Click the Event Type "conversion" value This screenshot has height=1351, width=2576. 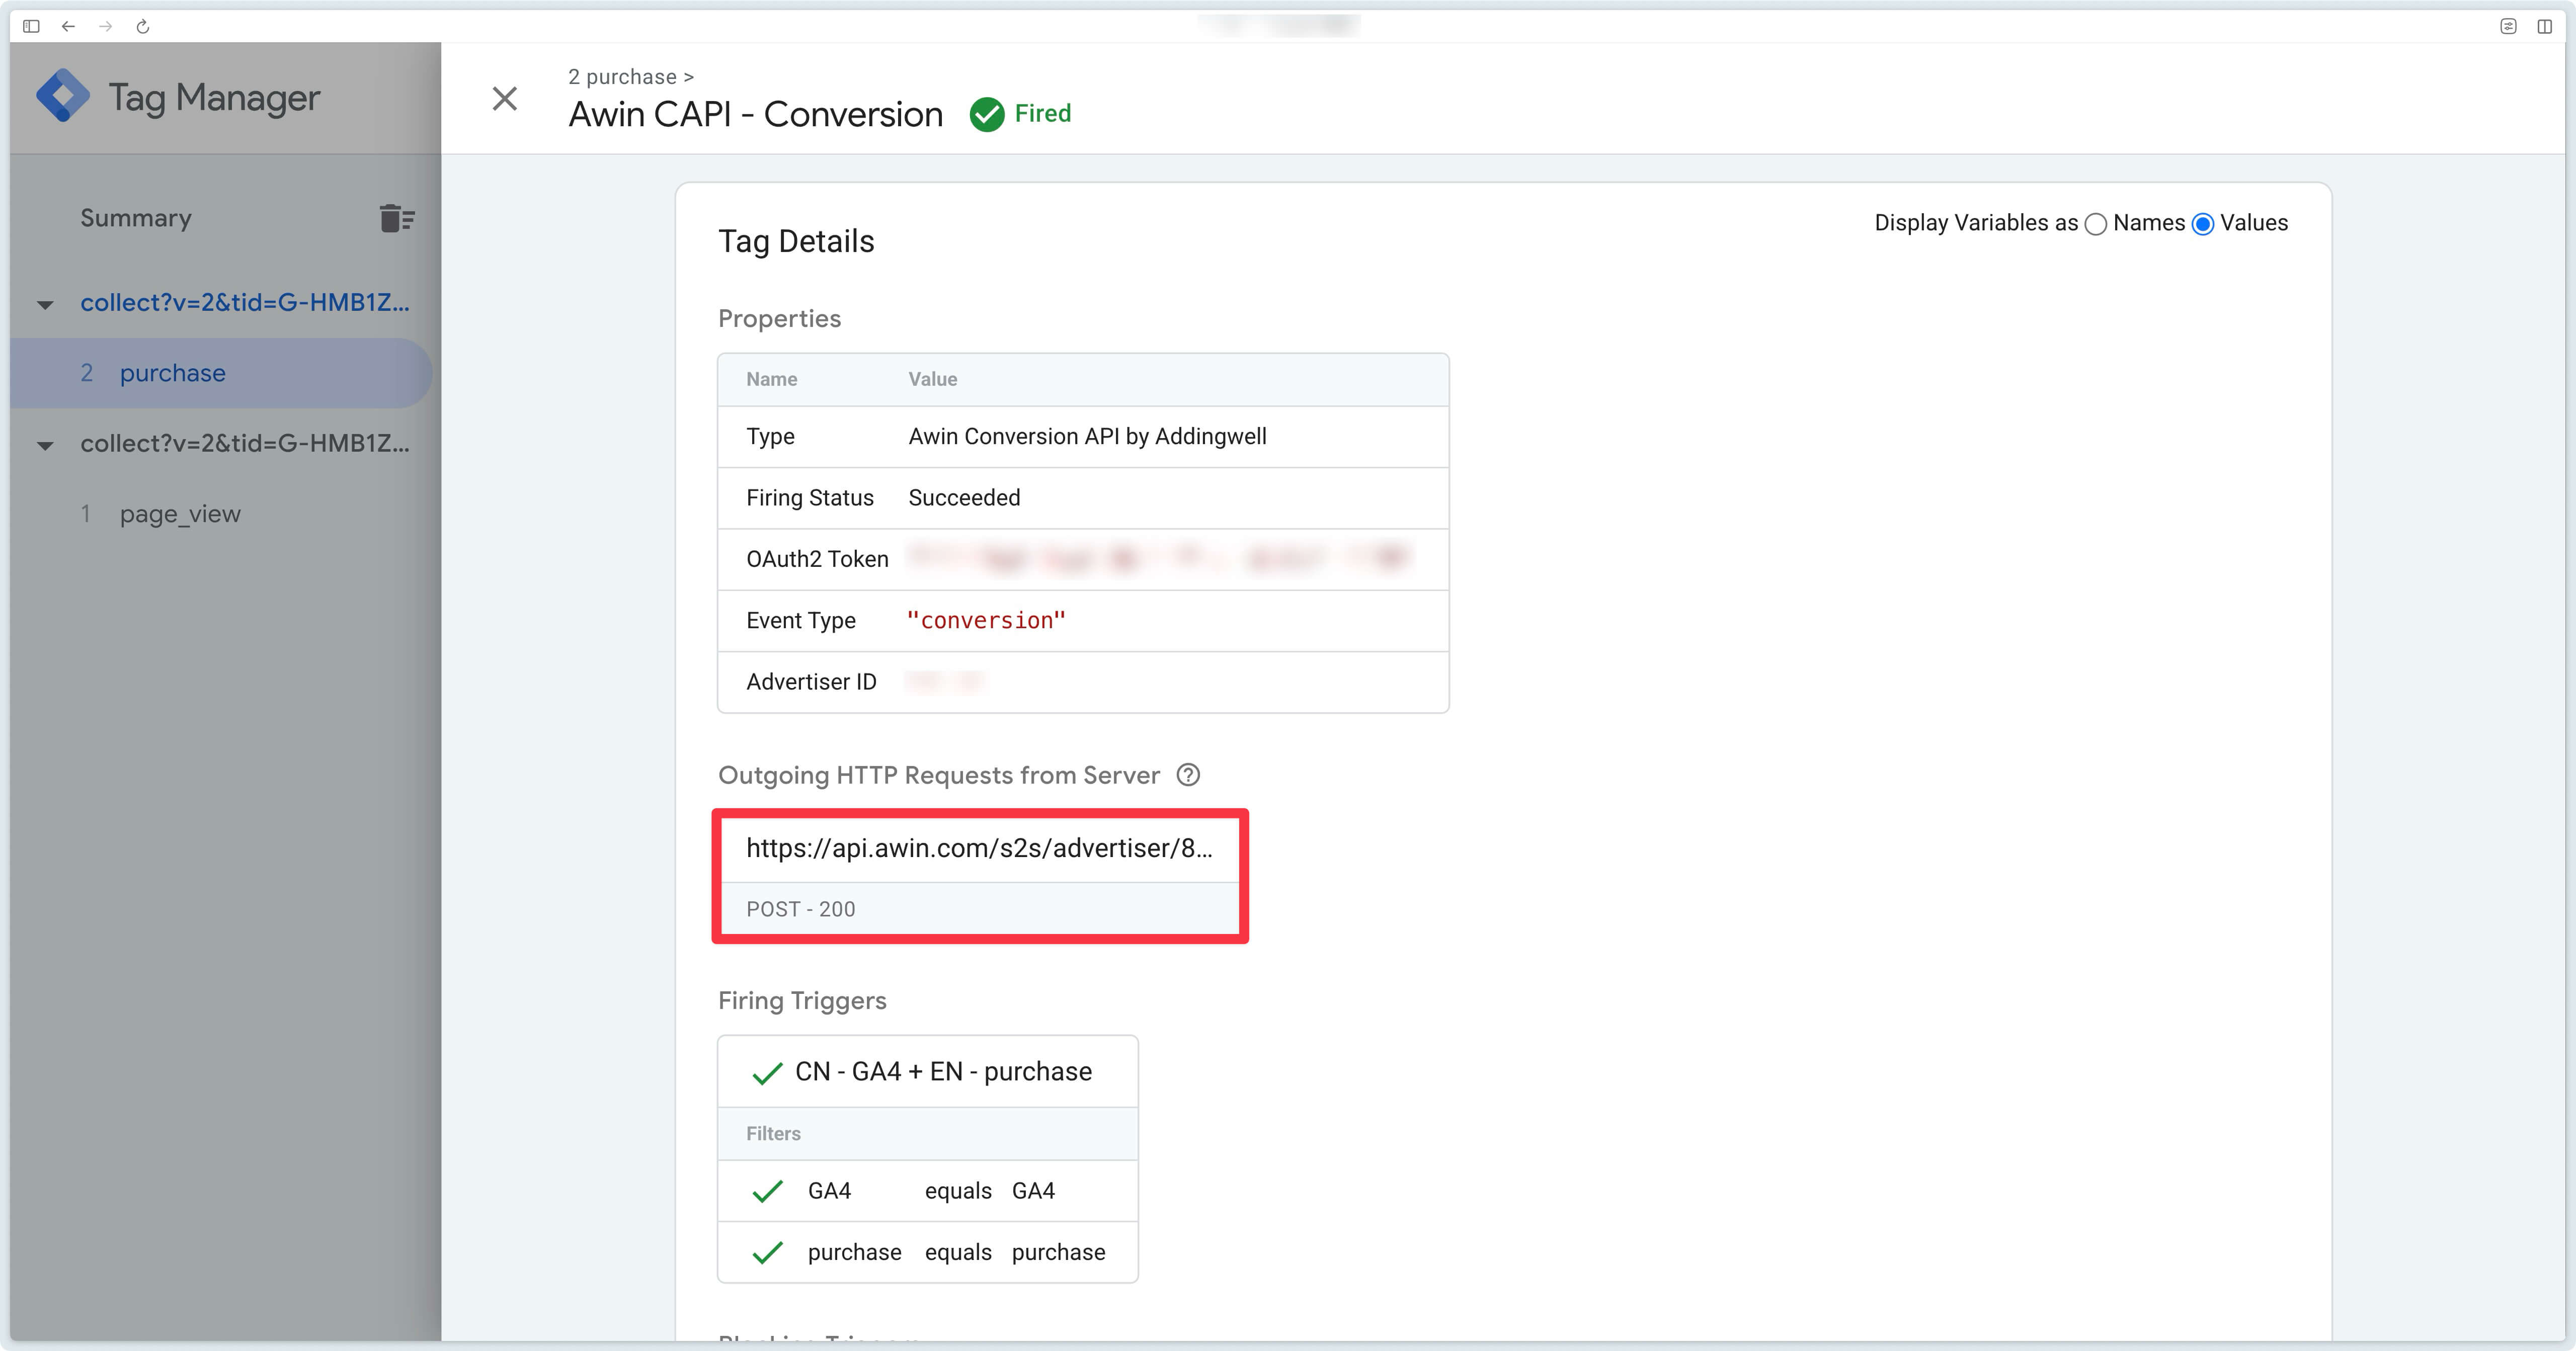986,621
